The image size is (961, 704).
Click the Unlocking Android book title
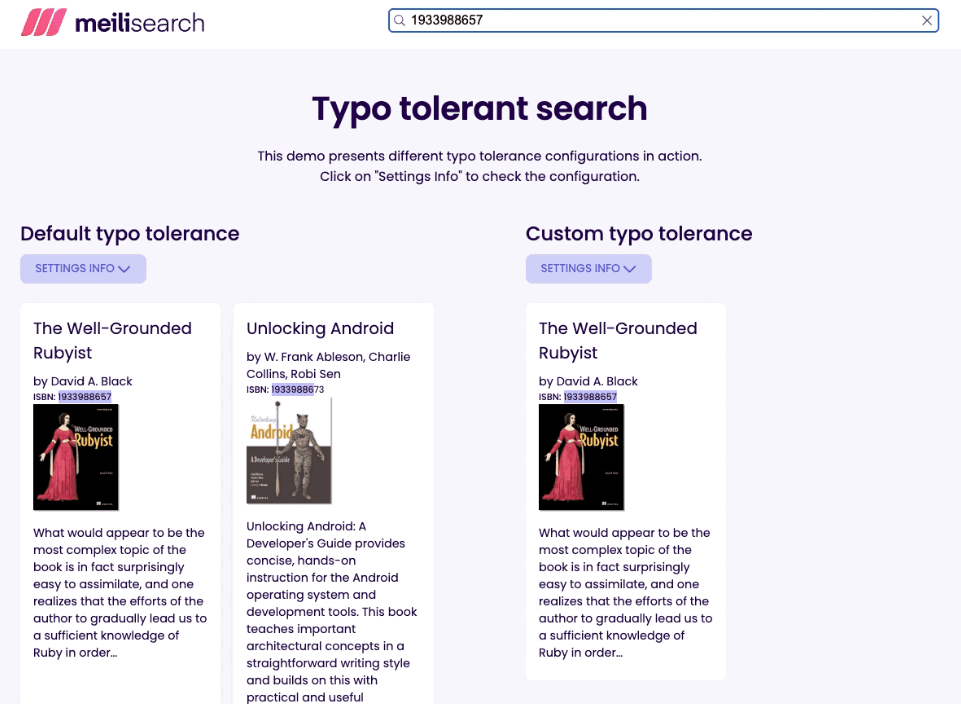[x=320, y=328]
